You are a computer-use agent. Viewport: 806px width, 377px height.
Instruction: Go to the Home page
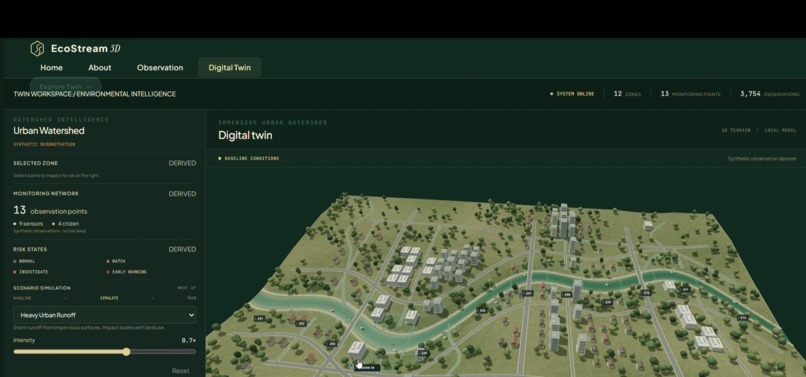pos(51,67)
